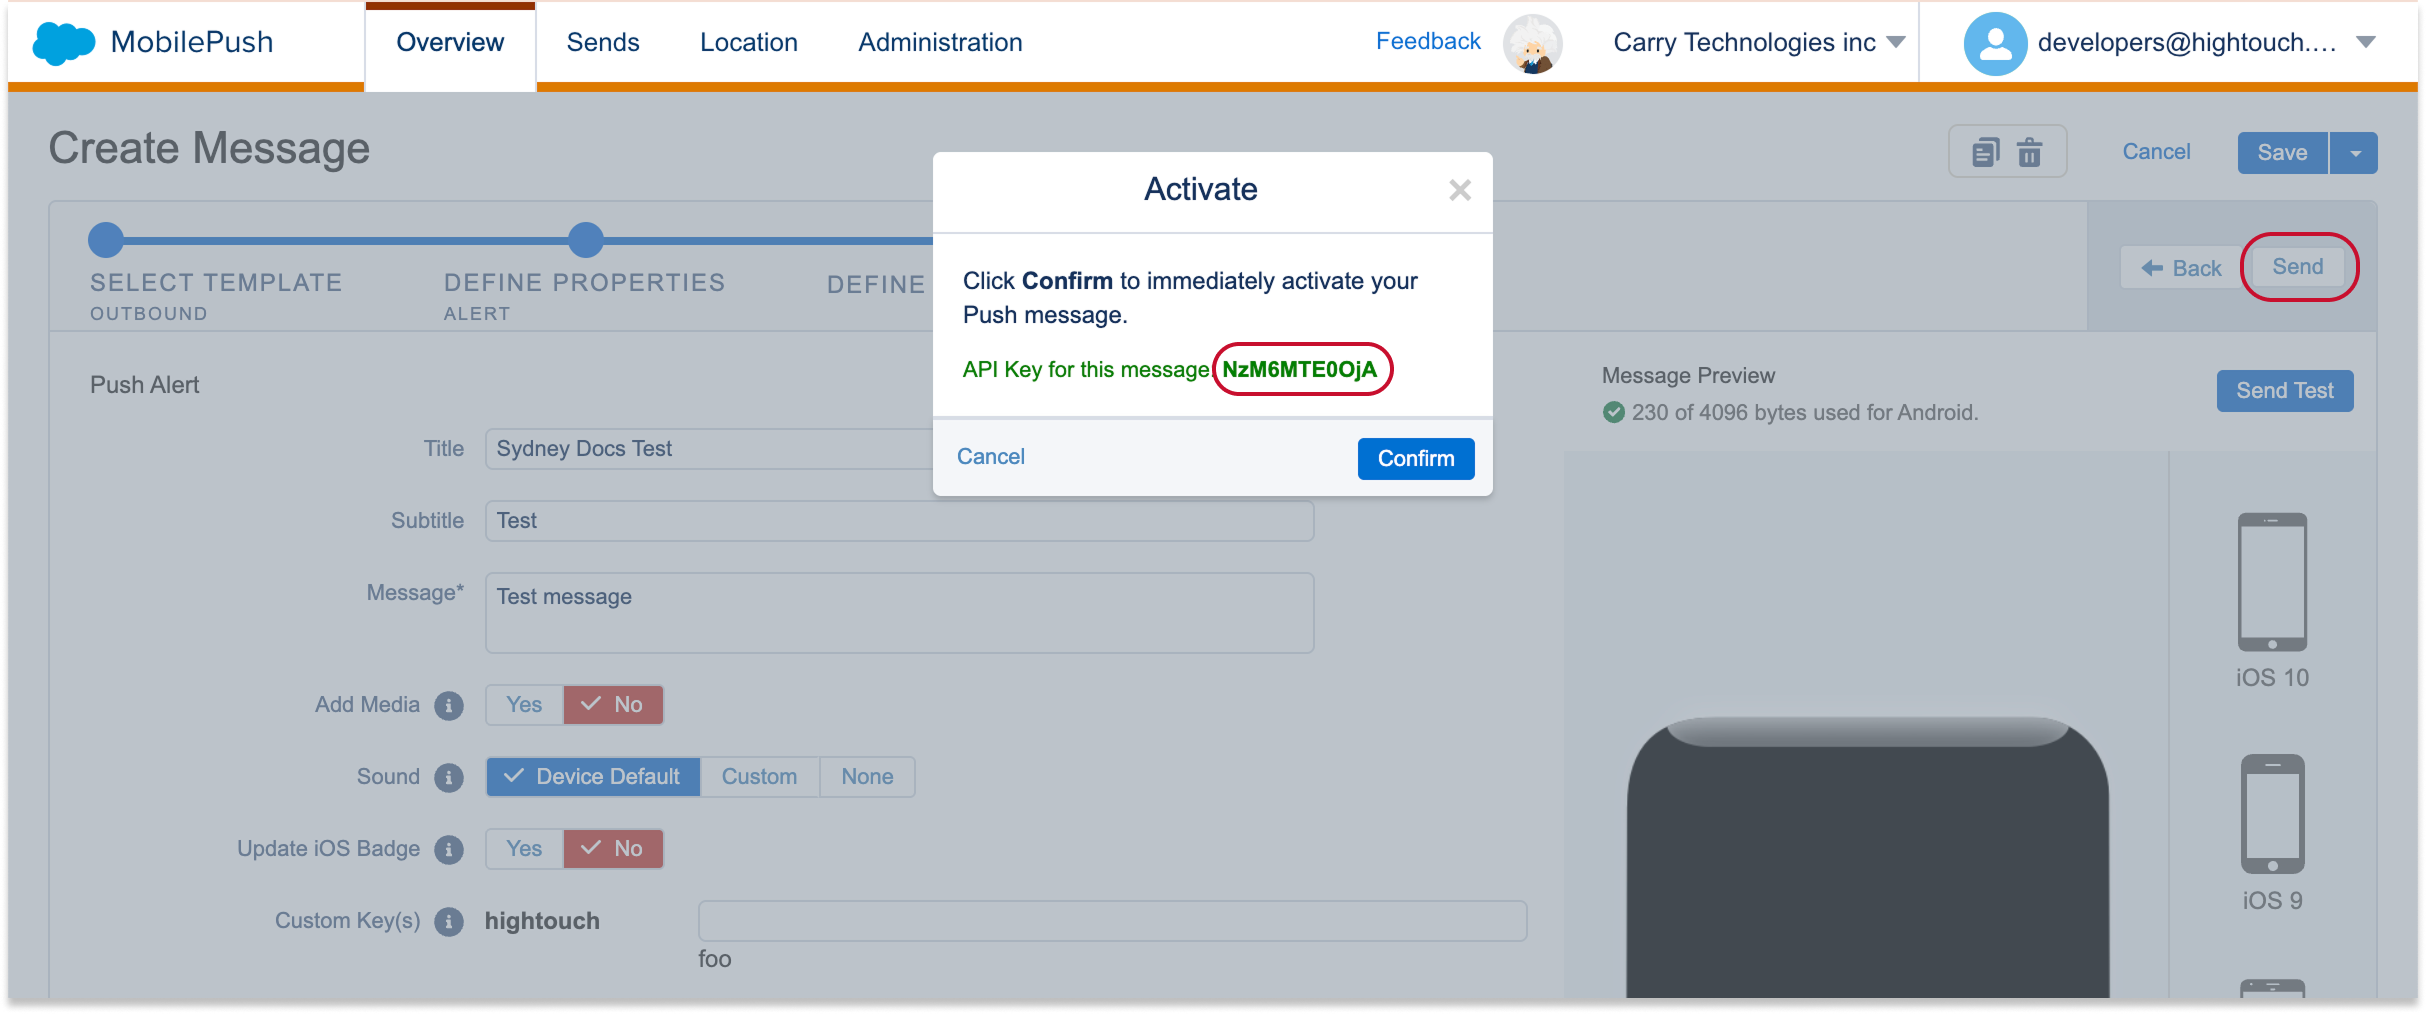Open the Save button dropdown arrow
The height and width of the screenshot is (1014, 2426).
tap(2355, 153)
